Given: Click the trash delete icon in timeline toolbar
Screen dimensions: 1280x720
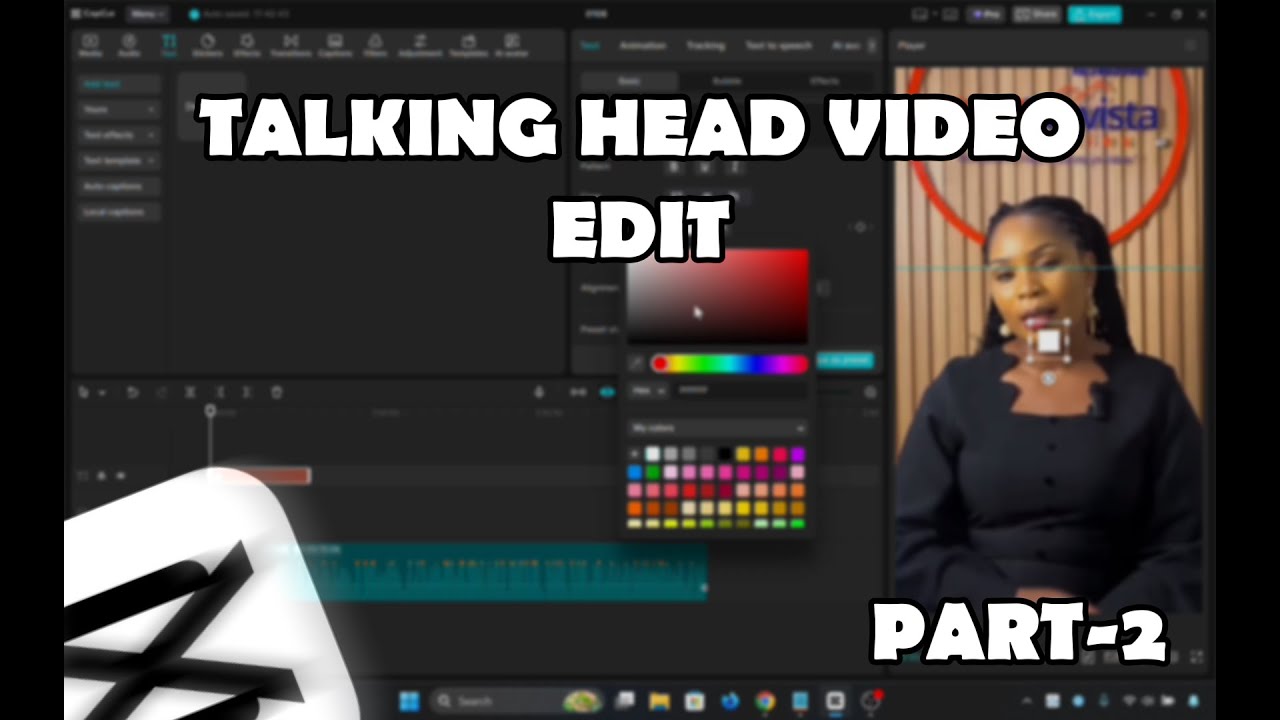Looking at the screenshot, I should [277, 393].
